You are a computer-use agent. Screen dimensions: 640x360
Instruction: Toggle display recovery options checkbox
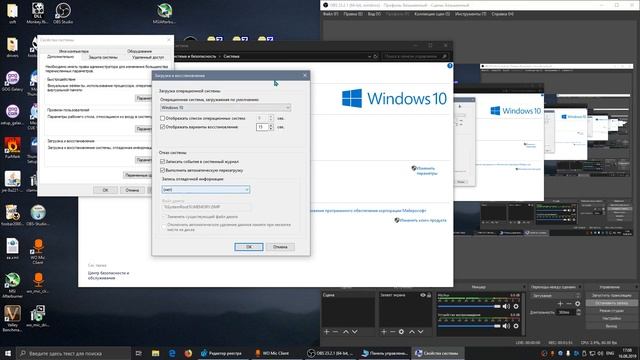[162, 127]
